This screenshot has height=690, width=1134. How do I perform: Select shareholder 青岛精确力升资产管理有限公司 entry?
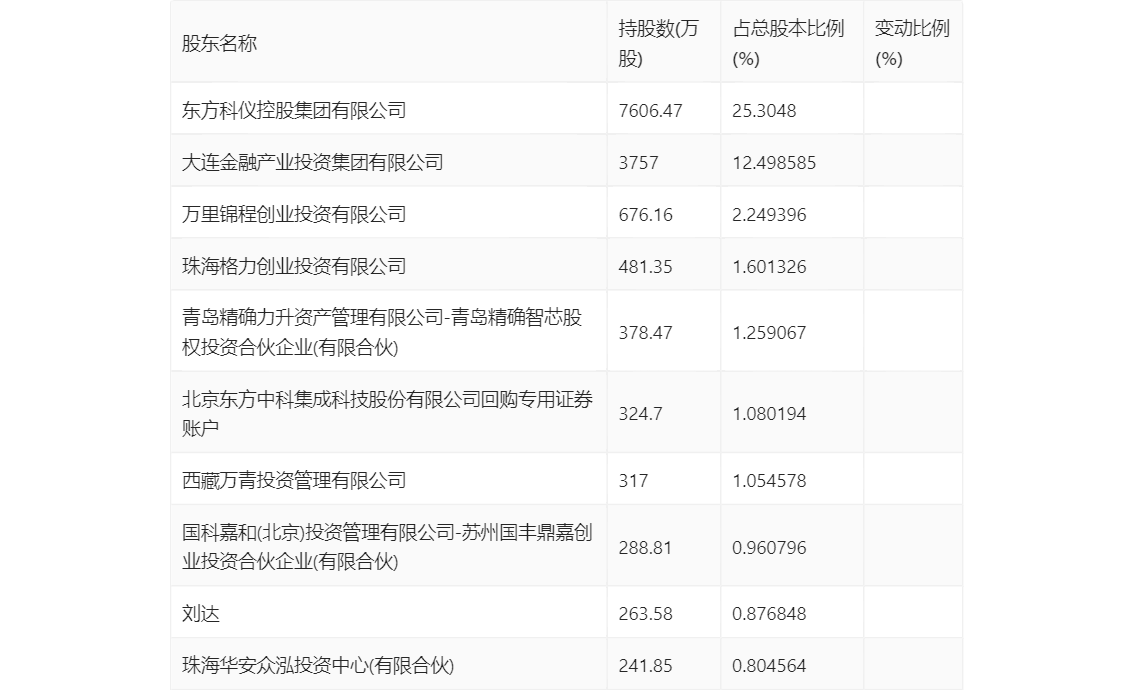pos(382,333)
